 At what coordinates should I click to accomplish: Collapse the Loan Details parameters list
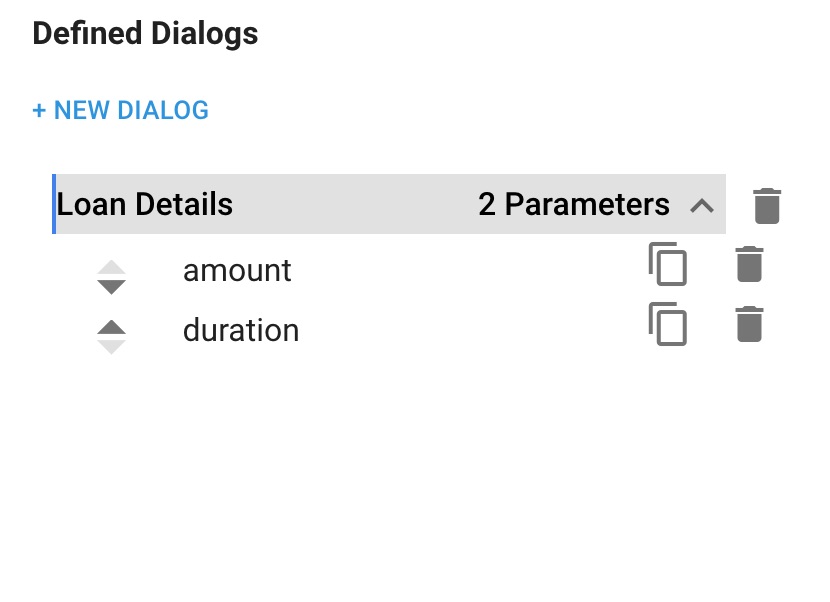click(x=702, y=205)
